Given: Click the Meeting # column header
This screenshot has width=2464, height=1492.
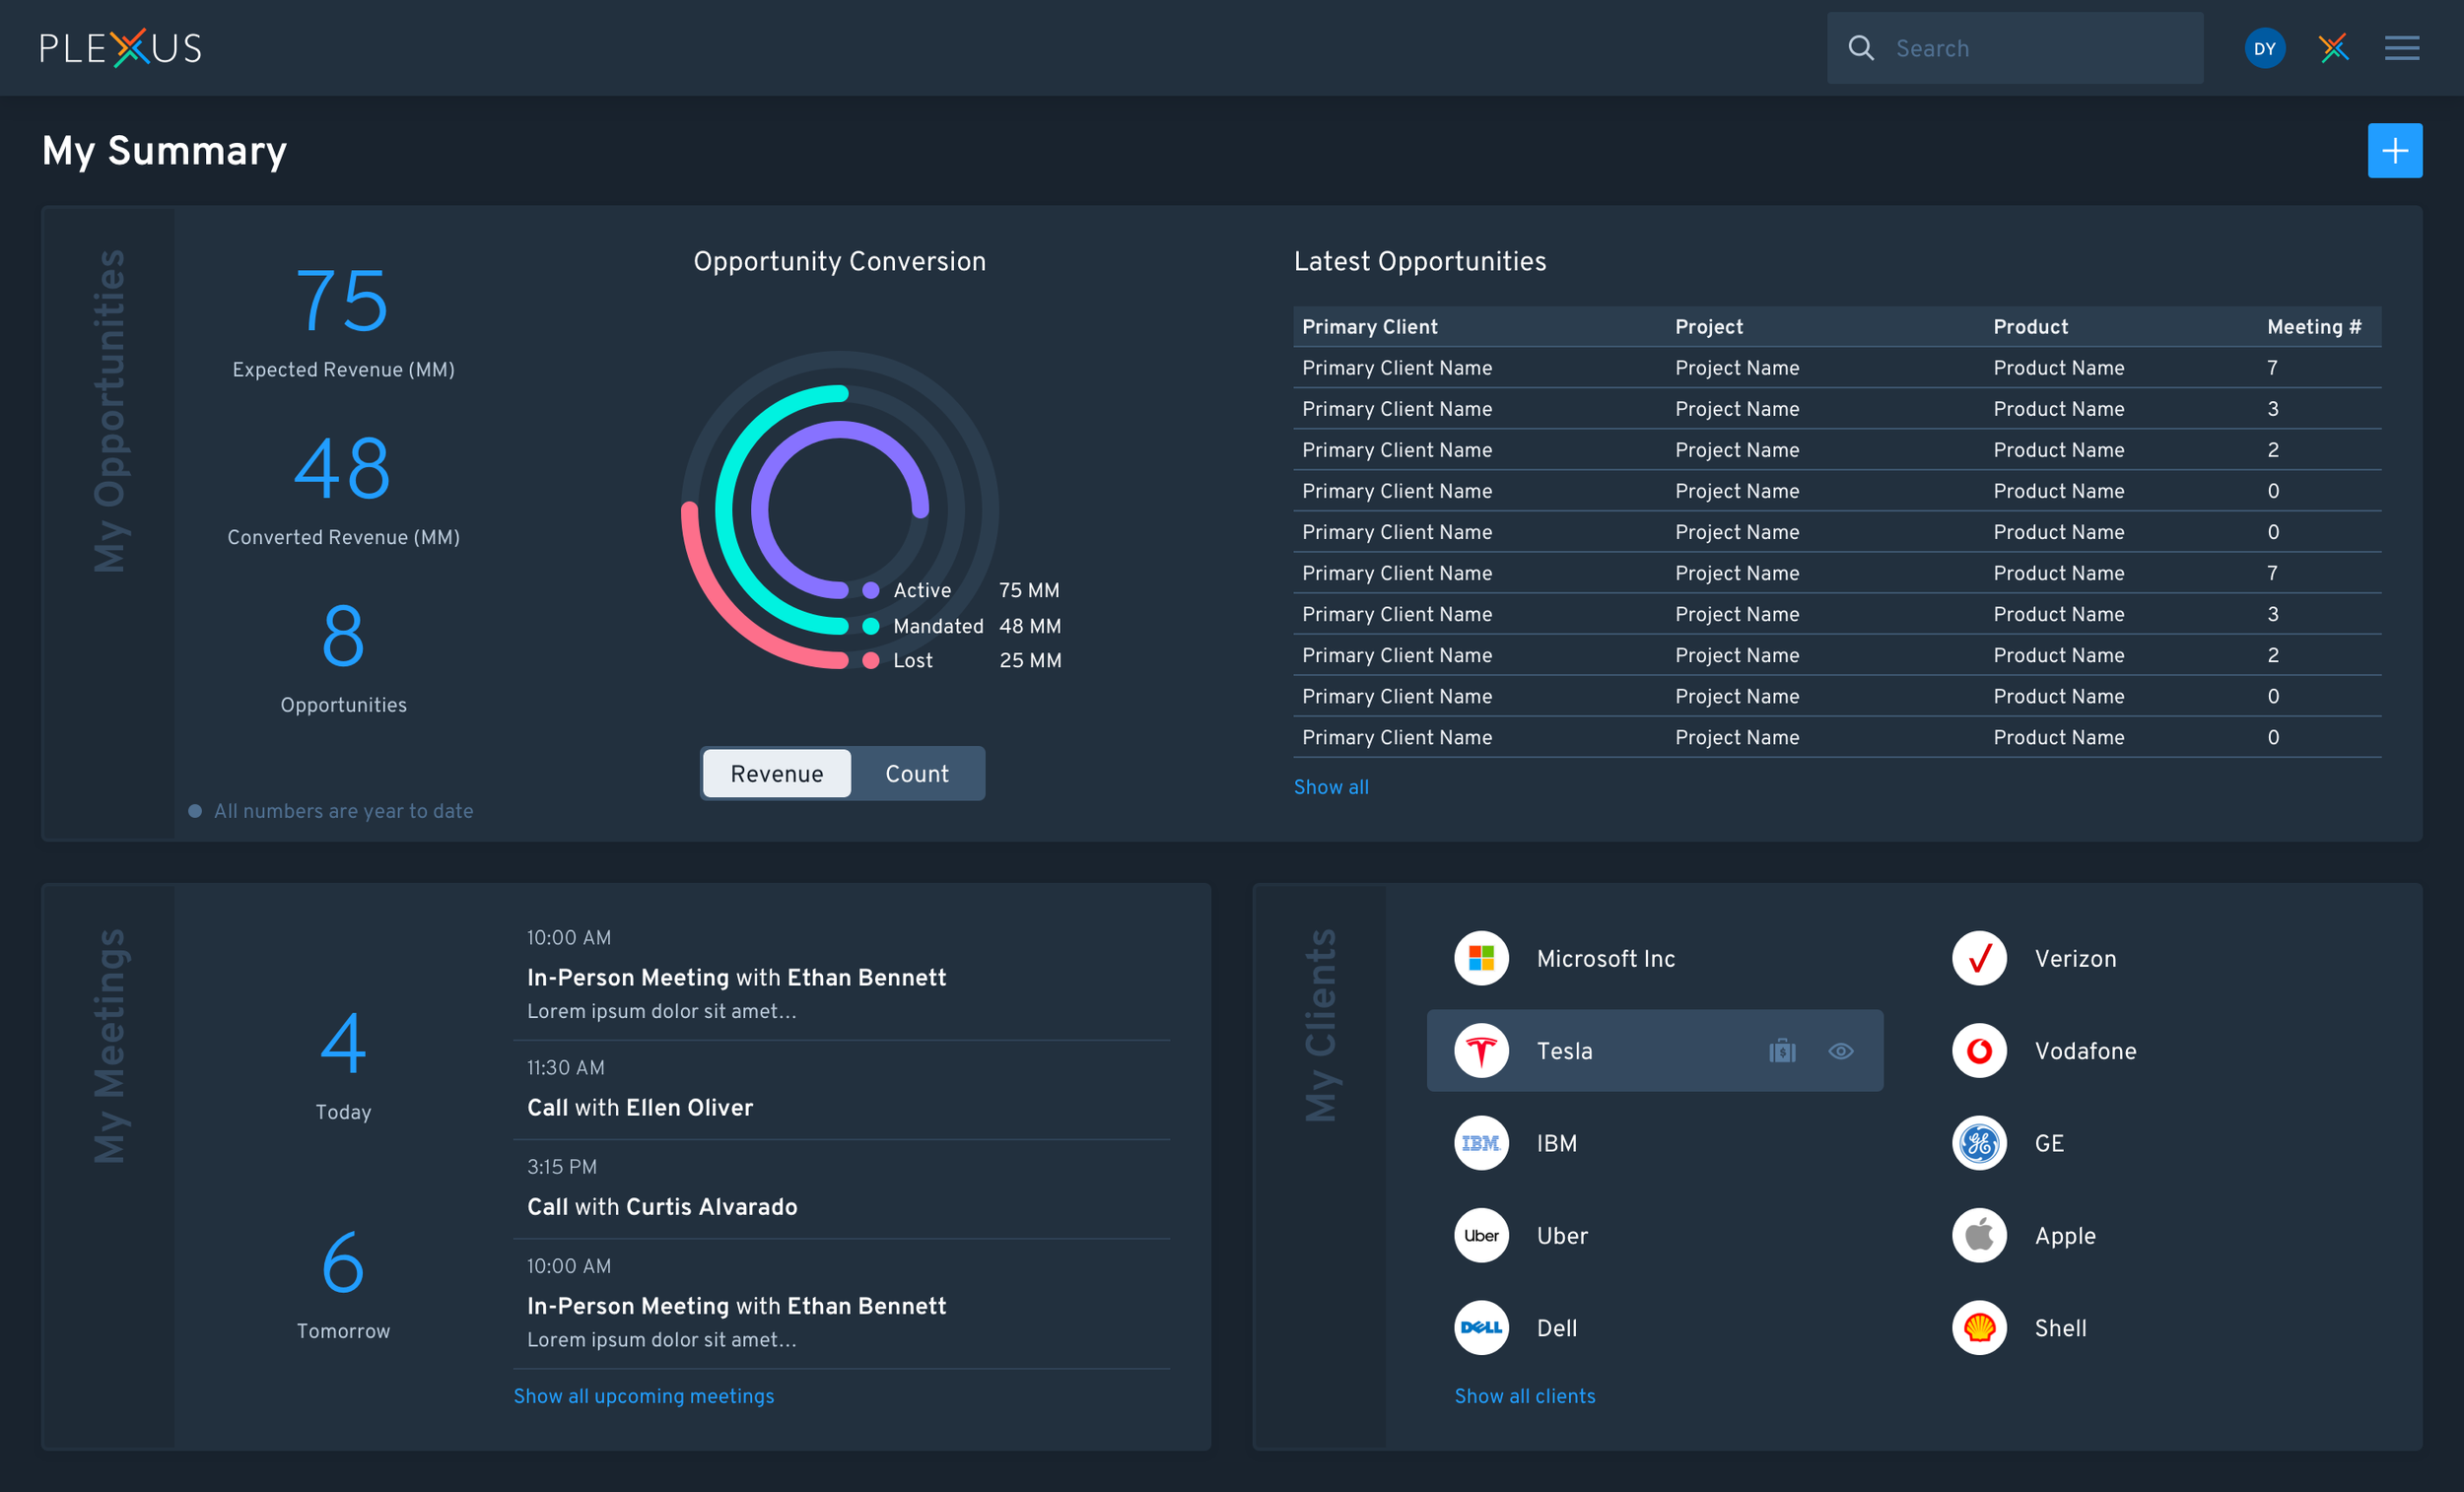Looking at the screenshot, I should [2313, 327].
